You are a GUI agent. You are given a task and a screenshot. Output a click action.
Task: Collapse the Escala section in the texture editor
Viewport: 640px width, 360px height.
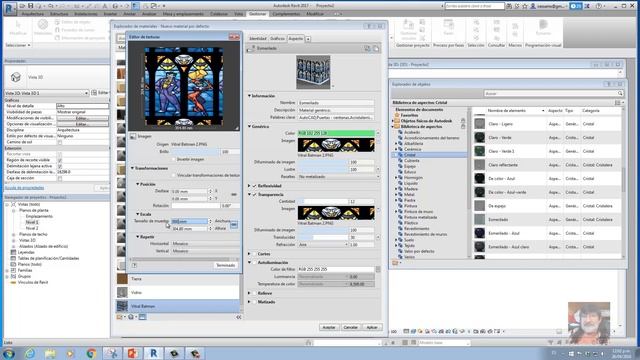(138, 214)
